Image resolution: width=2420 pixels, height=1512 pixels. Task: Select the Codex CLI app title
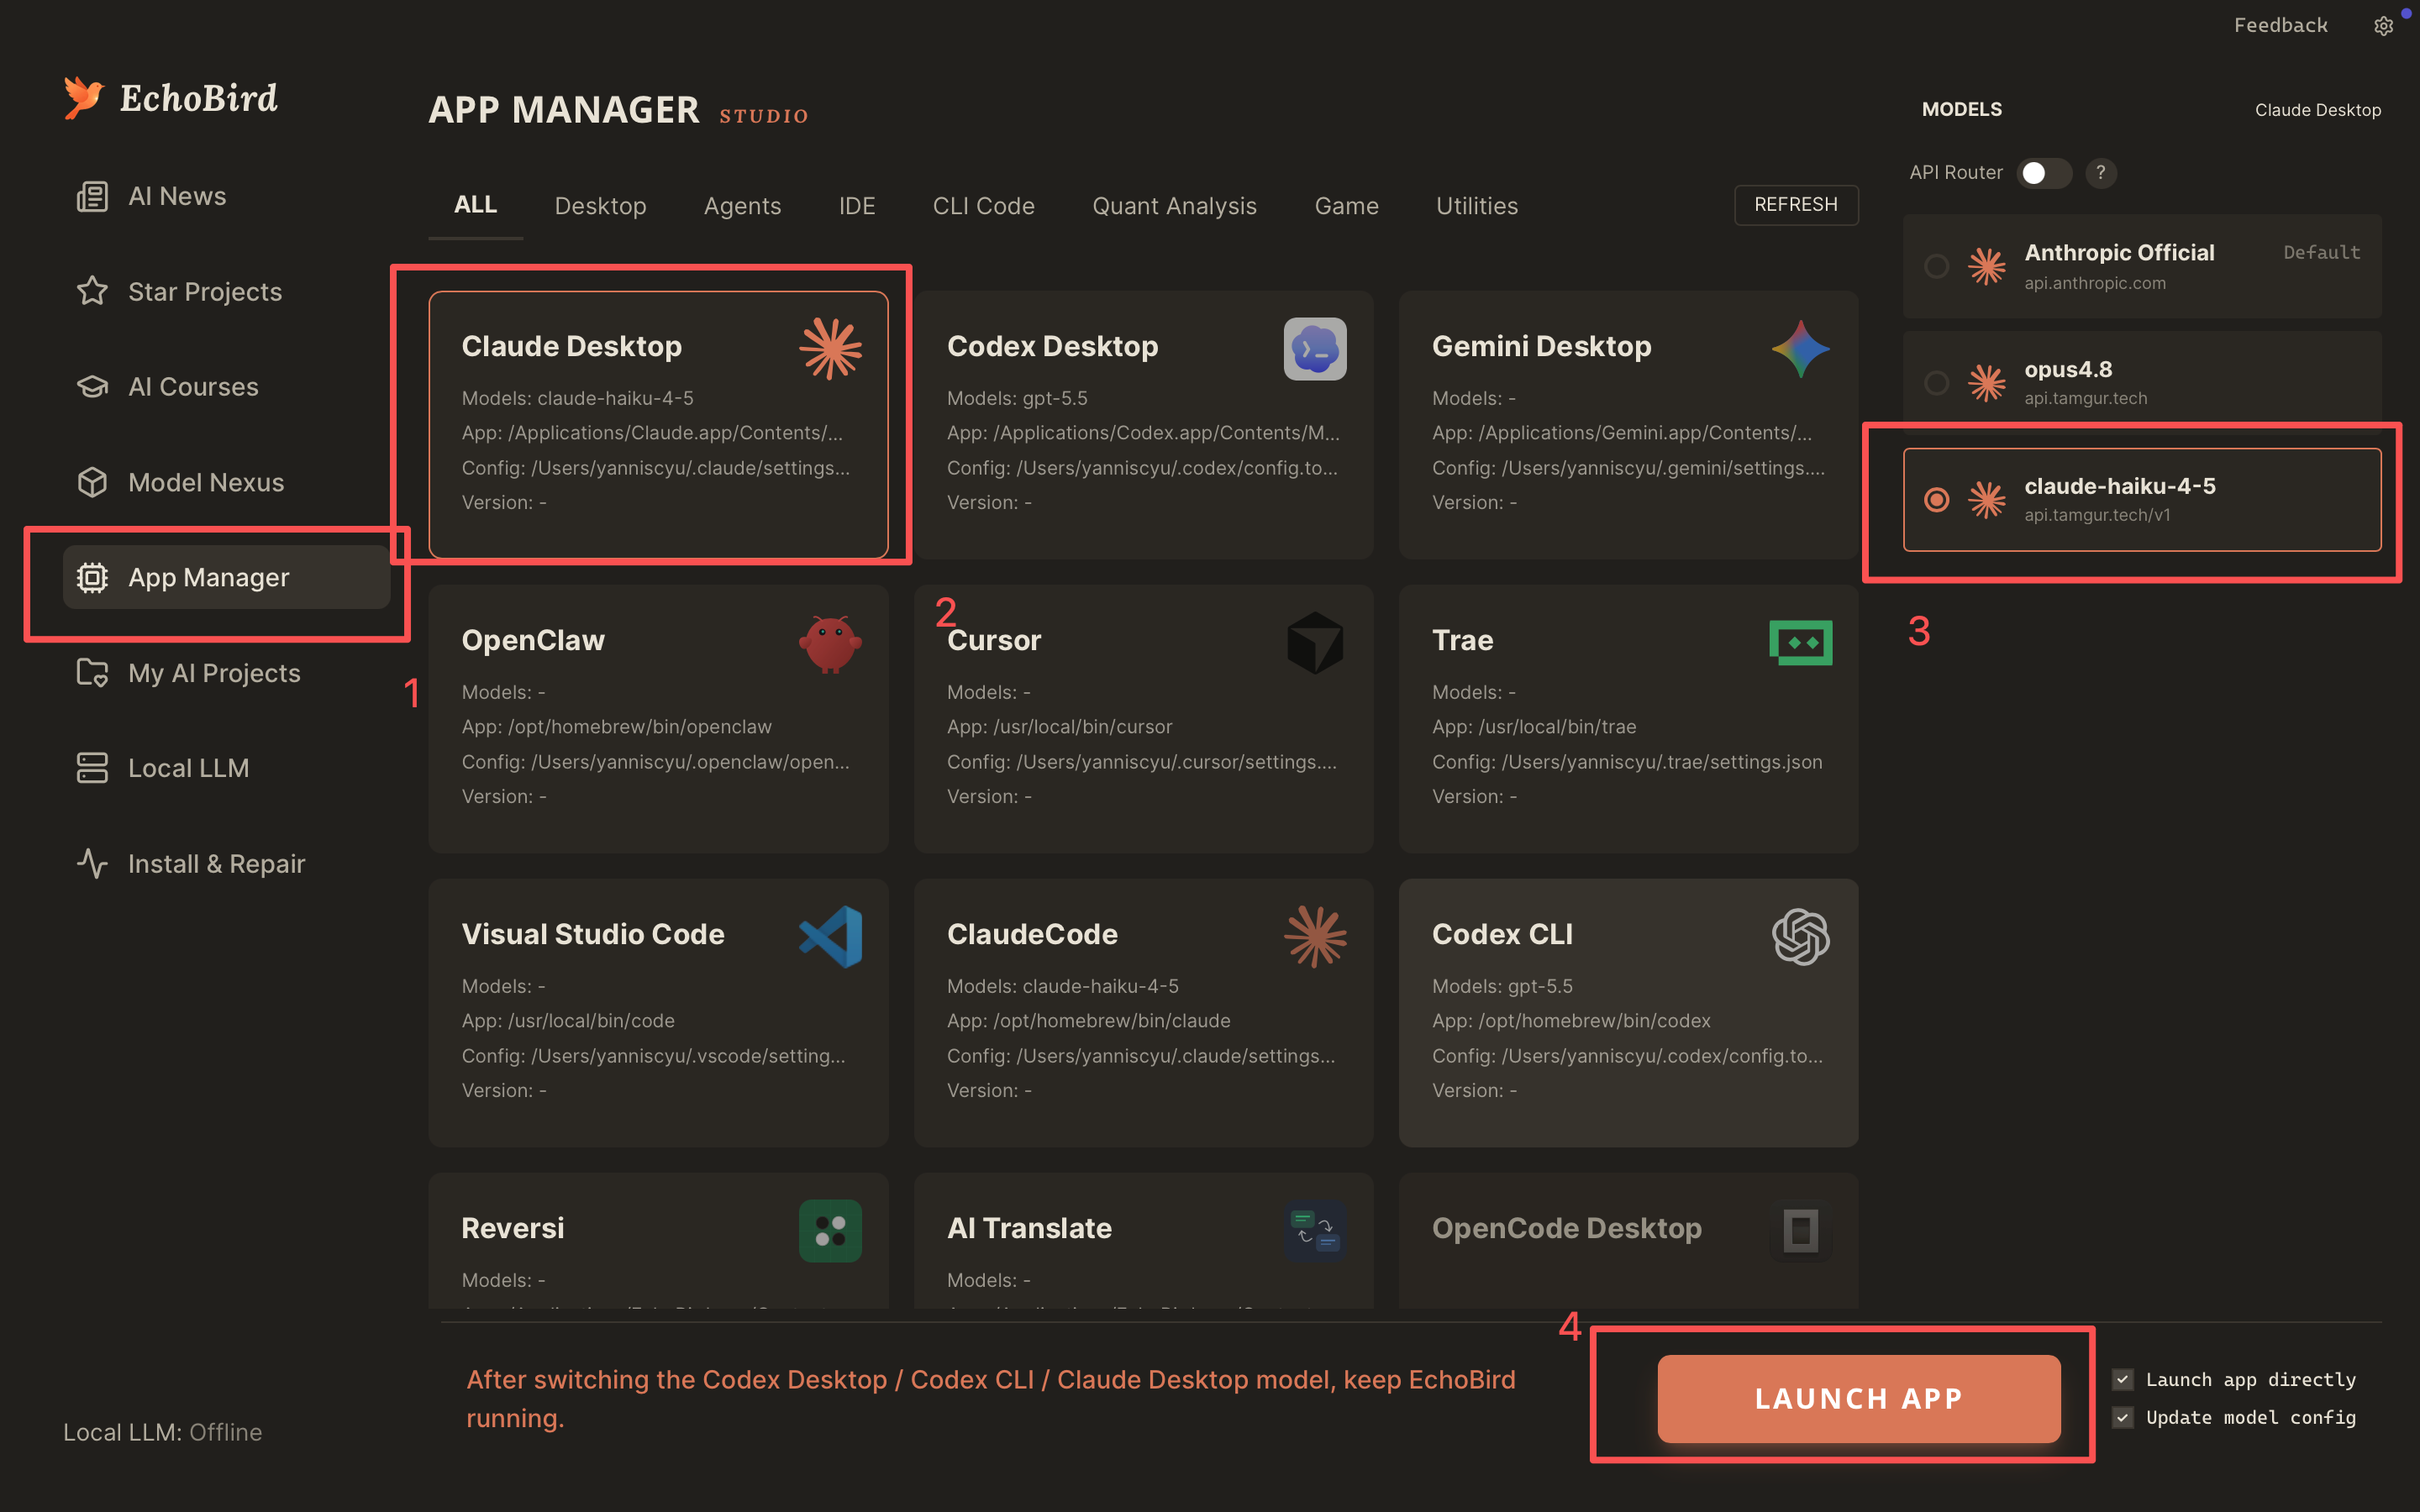click(1502, 934)
